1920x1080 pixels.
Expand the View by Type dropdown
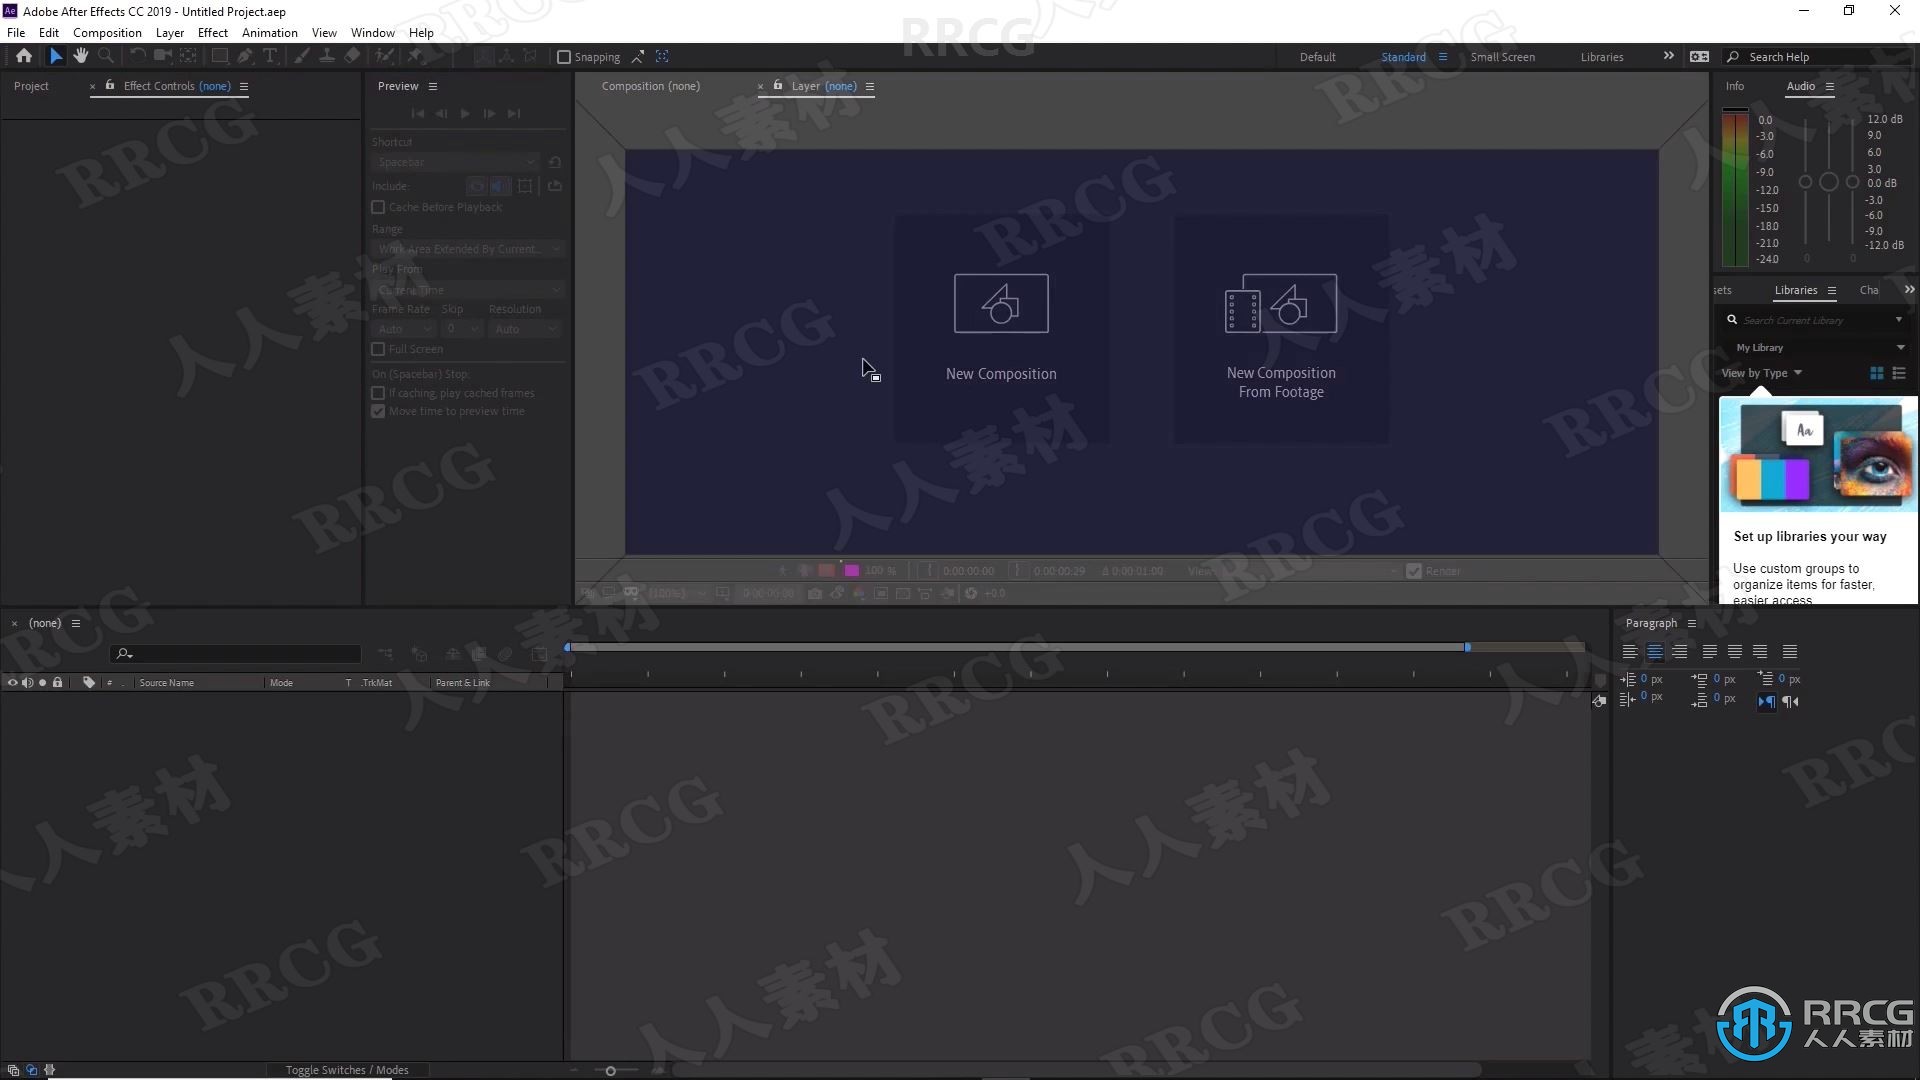point(1762,374)
